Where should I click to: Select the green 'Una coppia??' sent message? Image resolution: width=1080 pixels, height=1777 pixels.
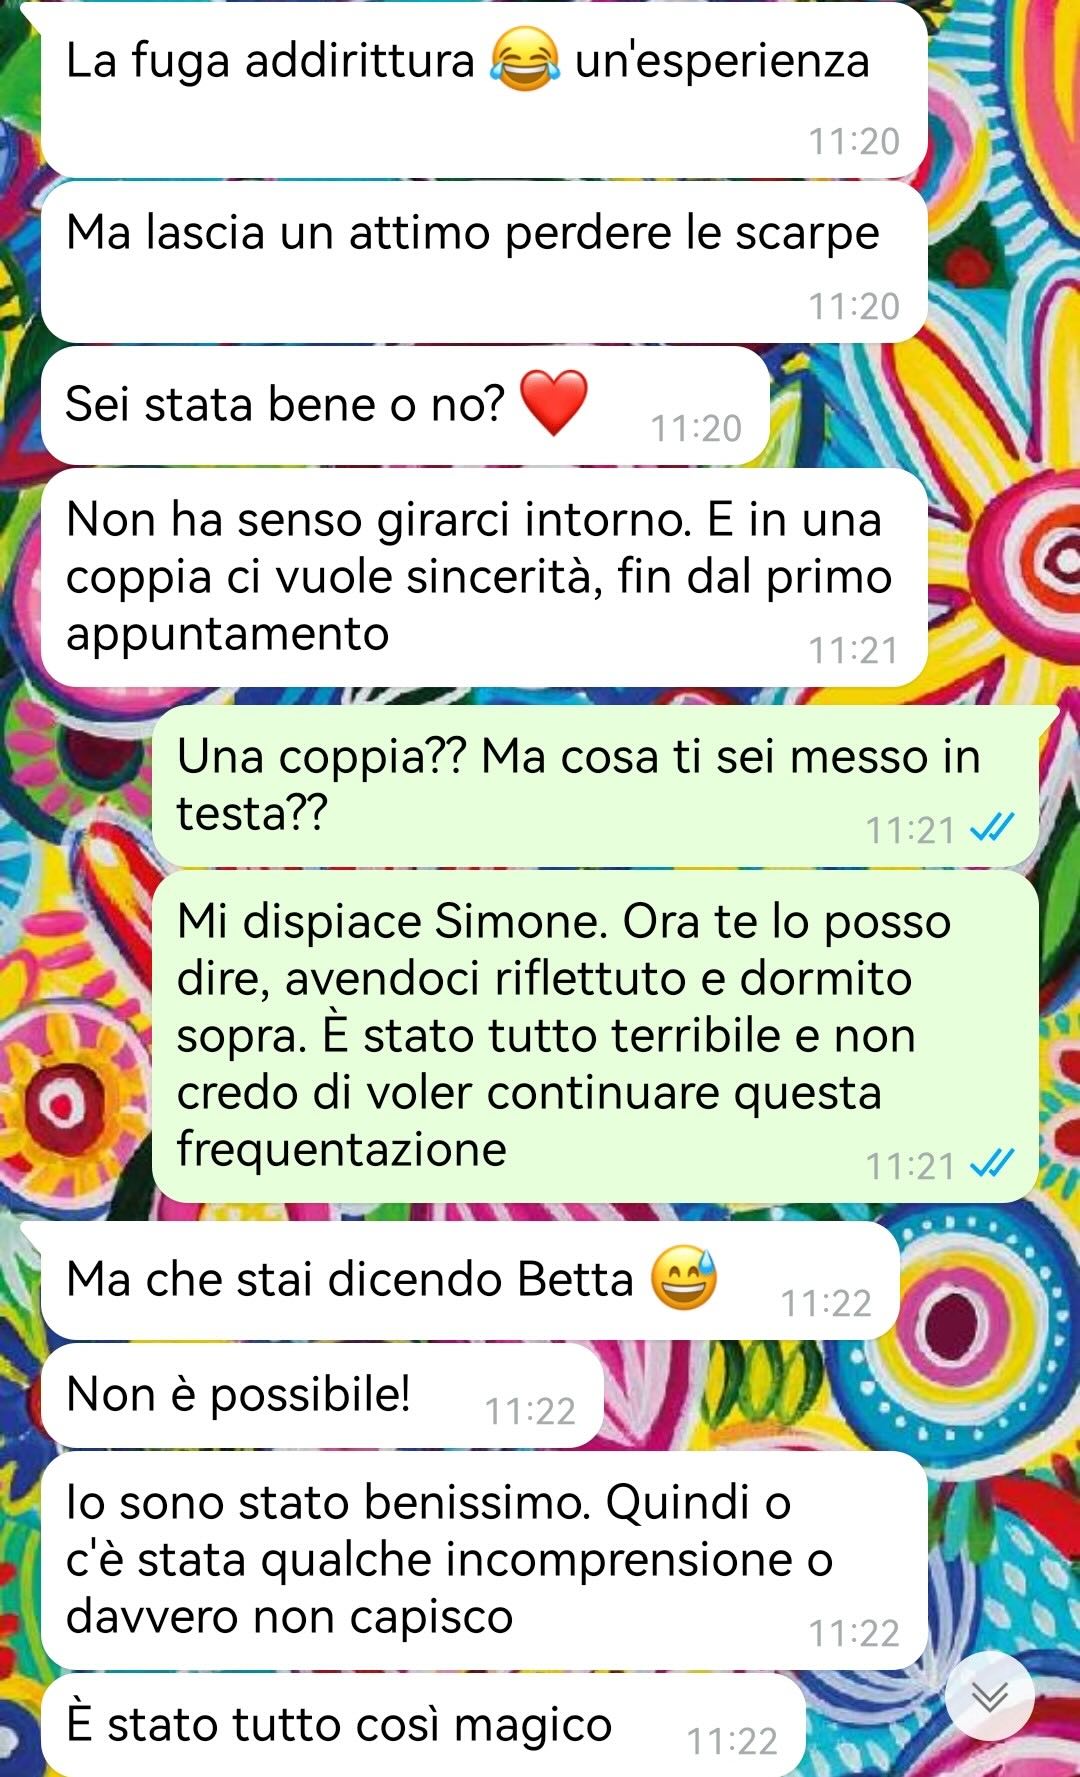595,786
